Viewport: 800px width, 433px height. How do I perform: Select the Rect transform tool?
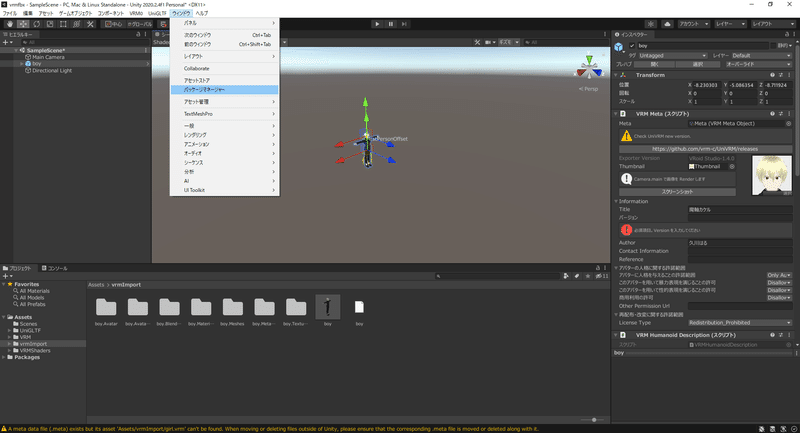pos(63,24)
